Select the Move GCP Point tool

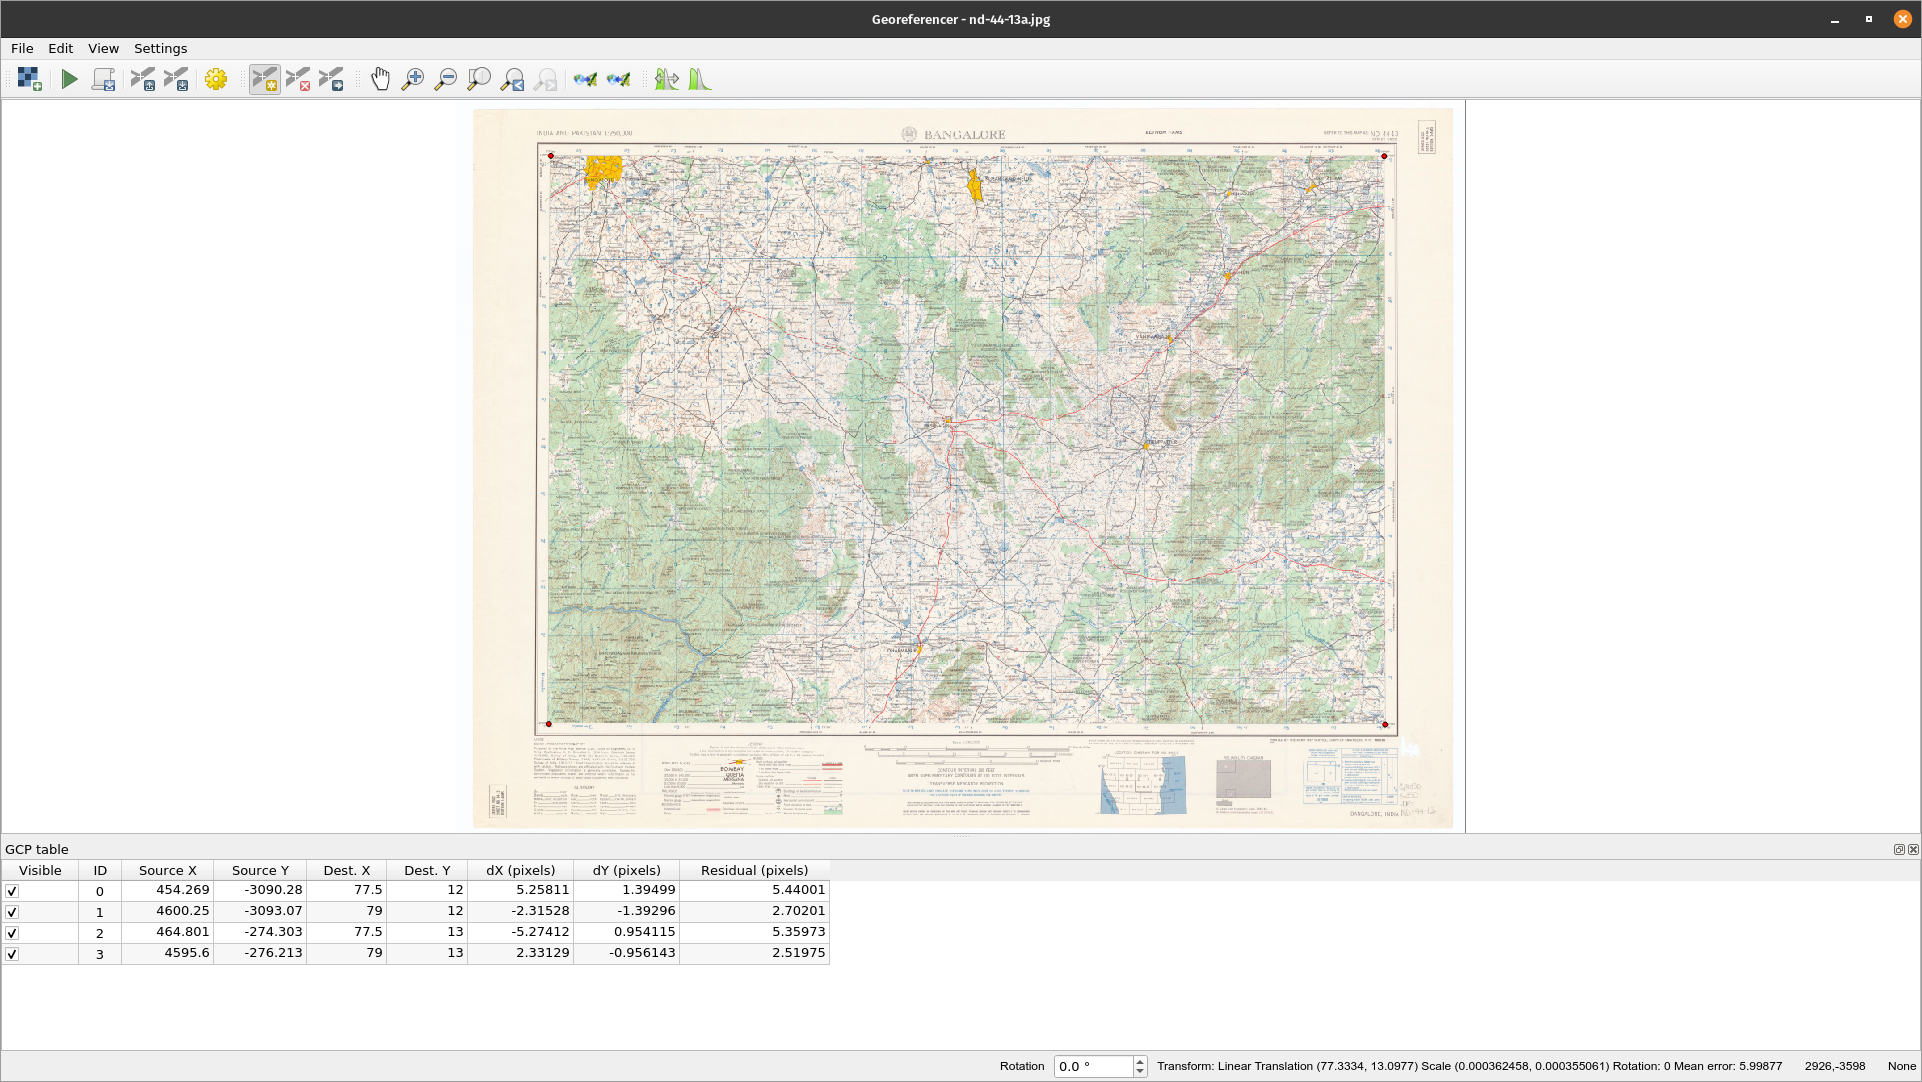(x=331, y=79)
